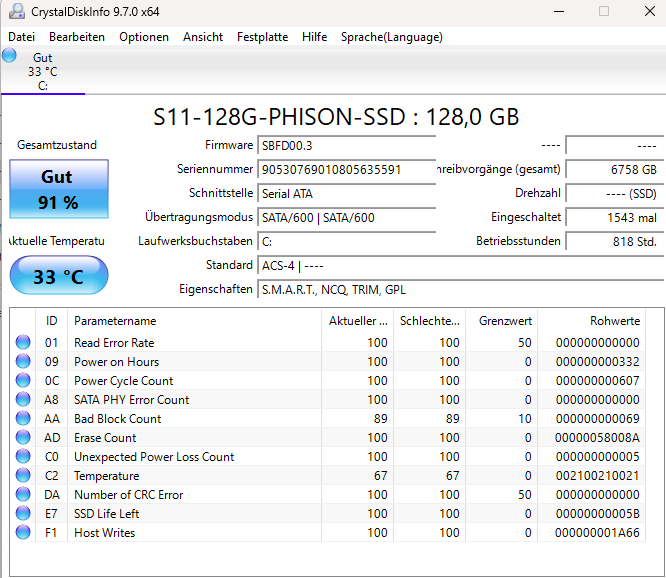Click status orb of Read Error Rate row

(23, 342)
